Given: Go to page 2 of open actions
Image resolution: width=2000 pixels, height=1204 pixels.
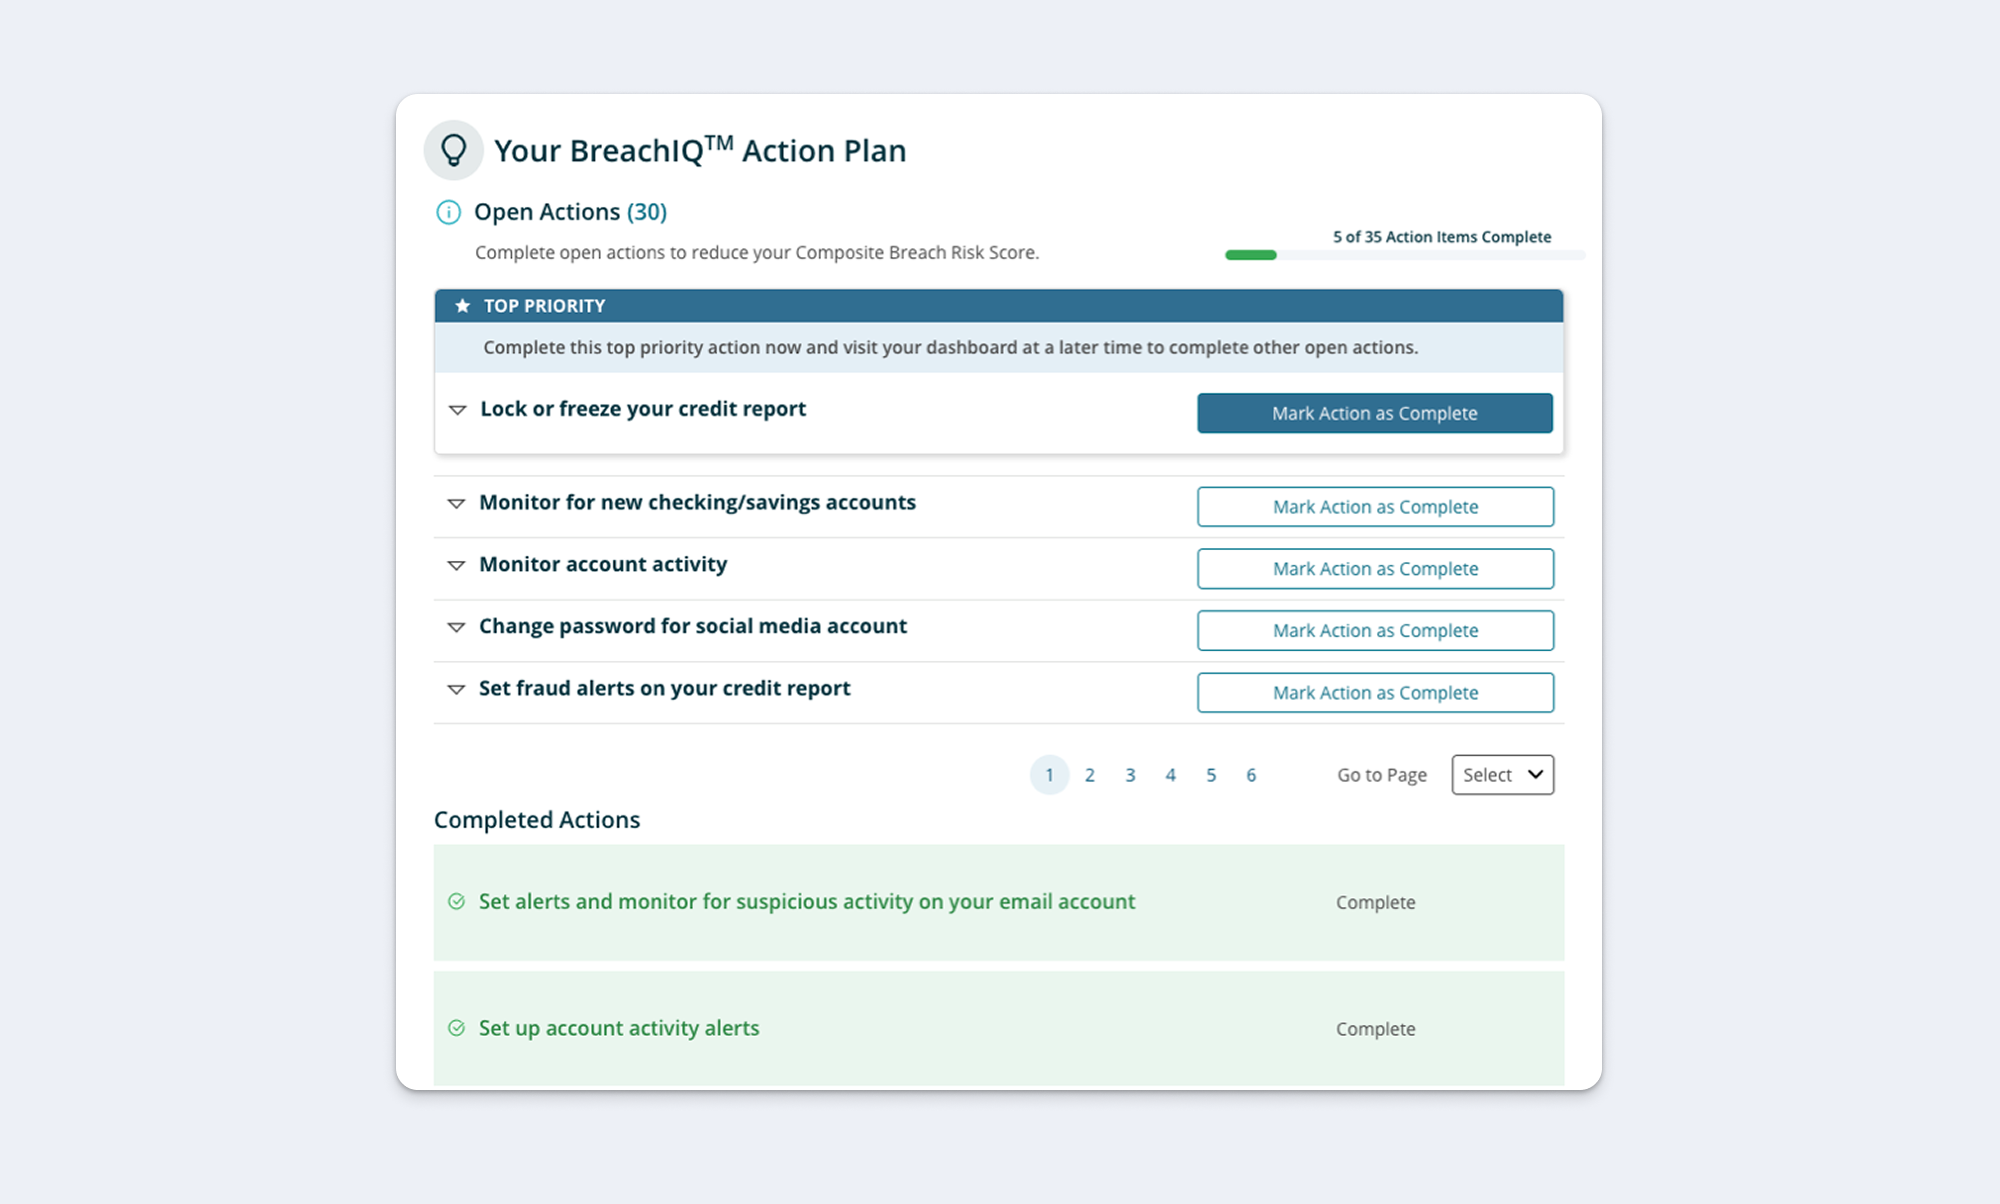Looking at the screenshot, I should pyautogui.click(x=1089, y=775).
